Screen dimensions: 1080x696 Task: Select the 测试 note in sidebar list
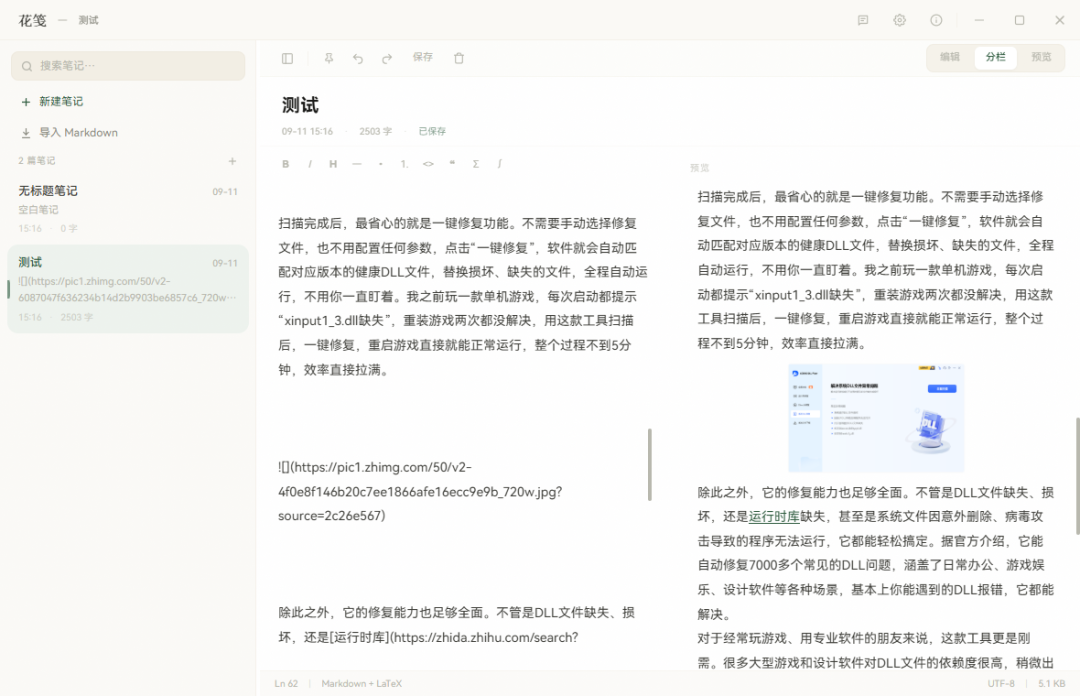point(128,289)
